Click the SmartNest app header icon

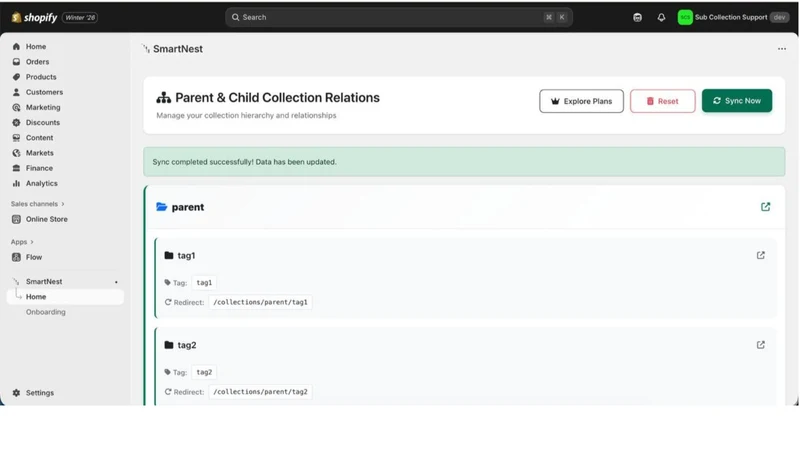pyautogui.click(x=146, y=49)
